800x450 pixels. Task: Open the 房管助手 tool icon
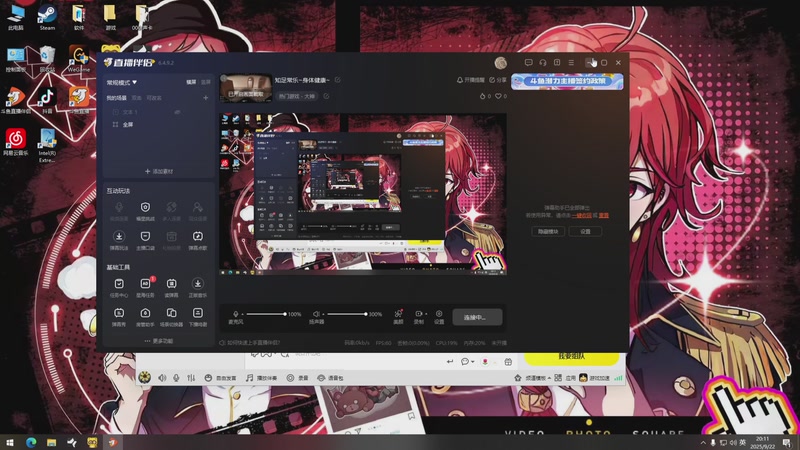click(145, 313)
